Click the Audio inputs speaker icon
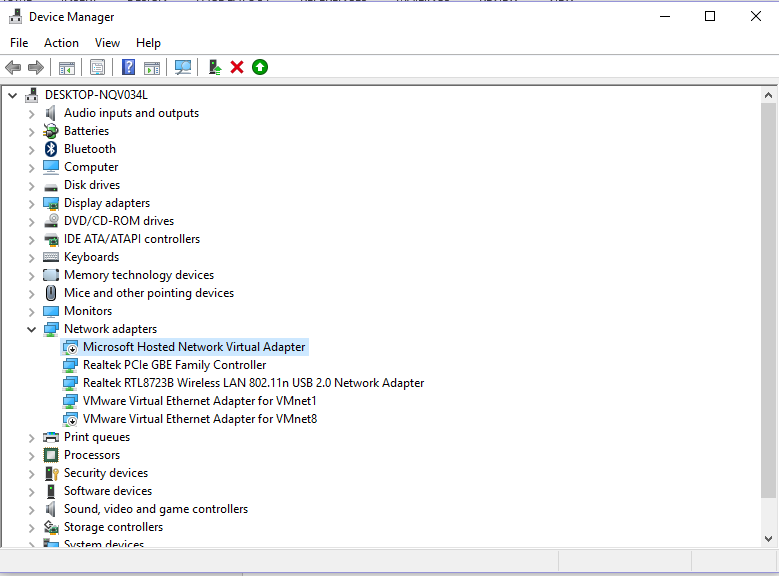The height and width of the screenshot is (576, 779). pos(51,113)
